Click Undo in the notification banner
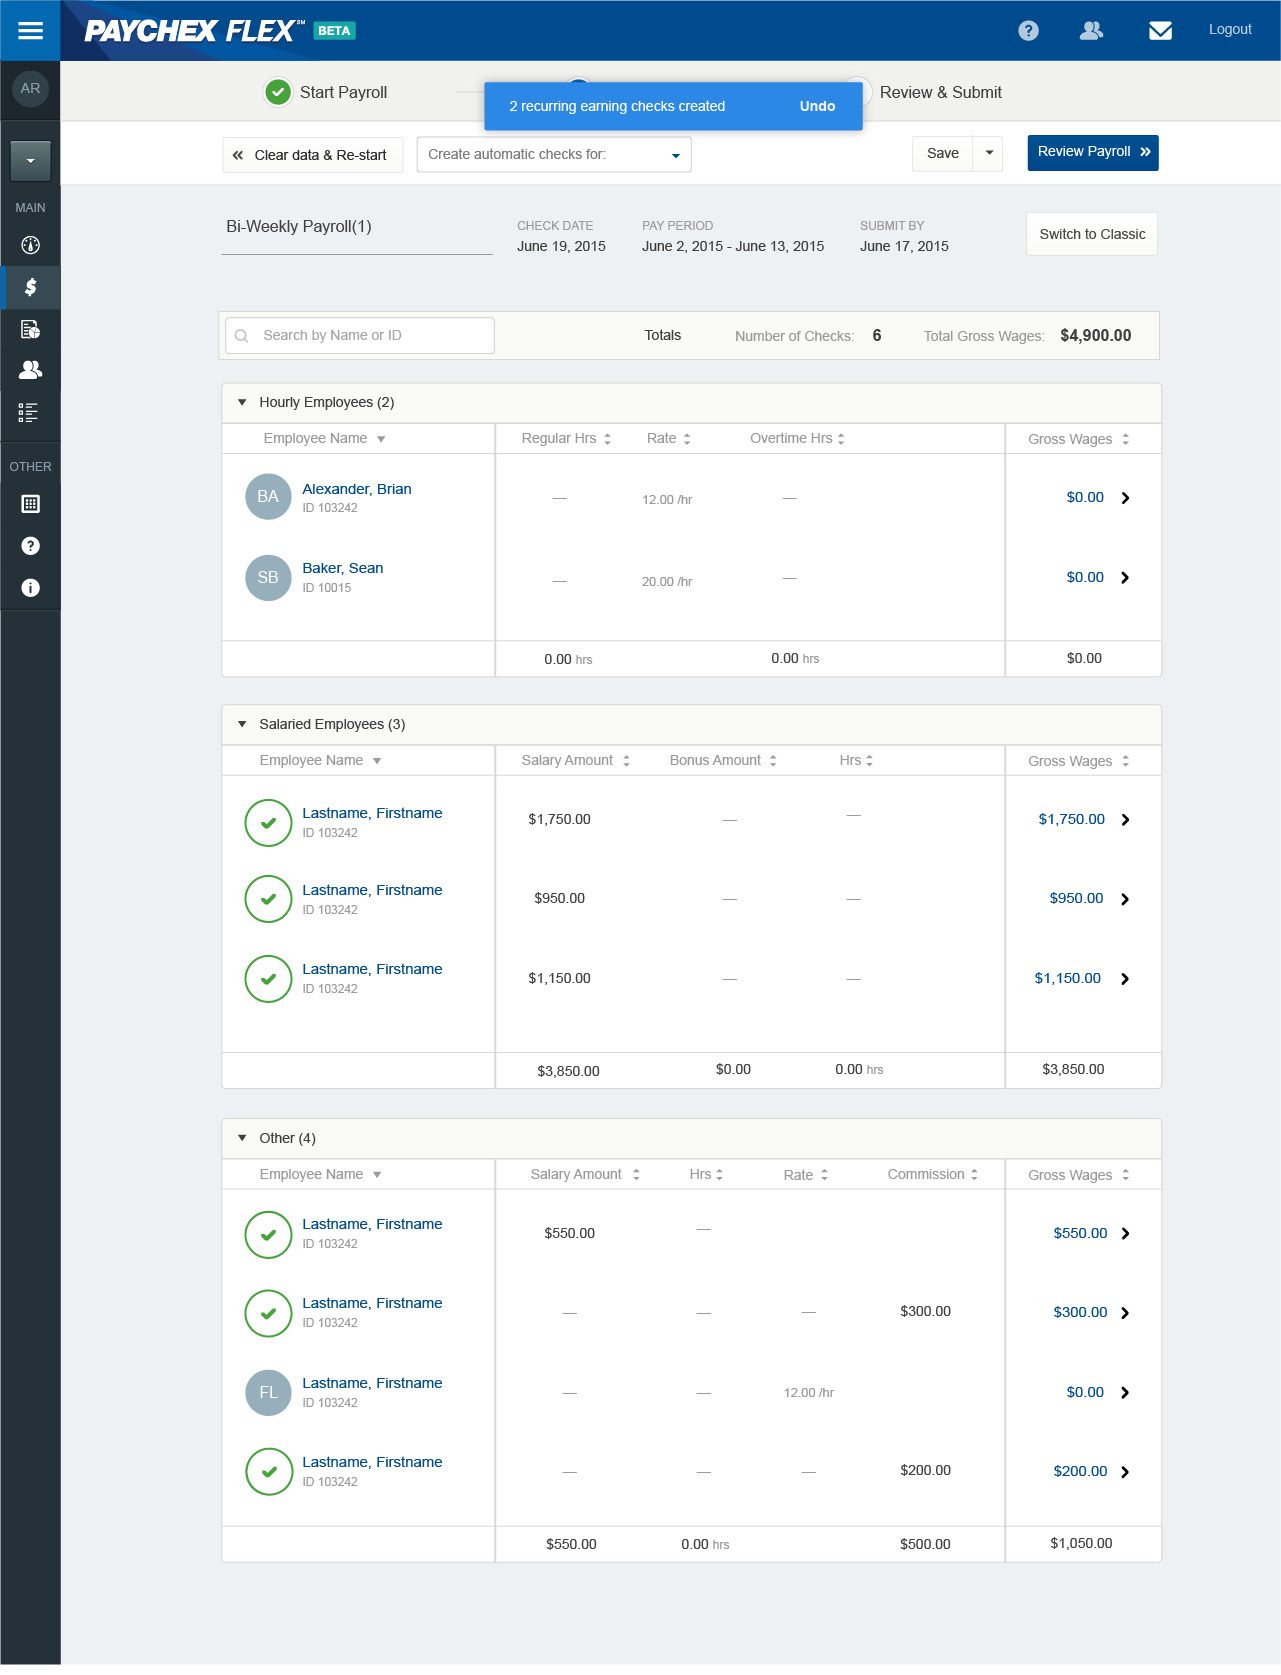Screen dimensions: 1281x1675 [x=817, y=106]
